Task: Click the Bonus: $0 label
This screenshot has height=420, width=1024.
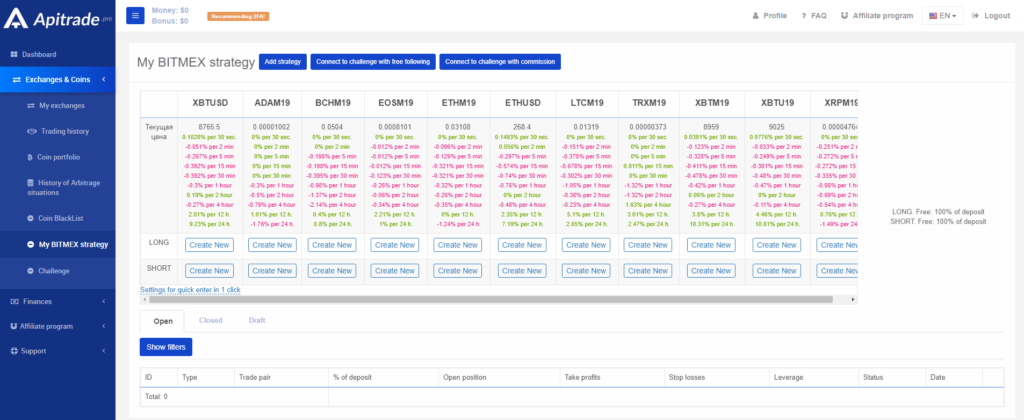Action: [170, 21]
